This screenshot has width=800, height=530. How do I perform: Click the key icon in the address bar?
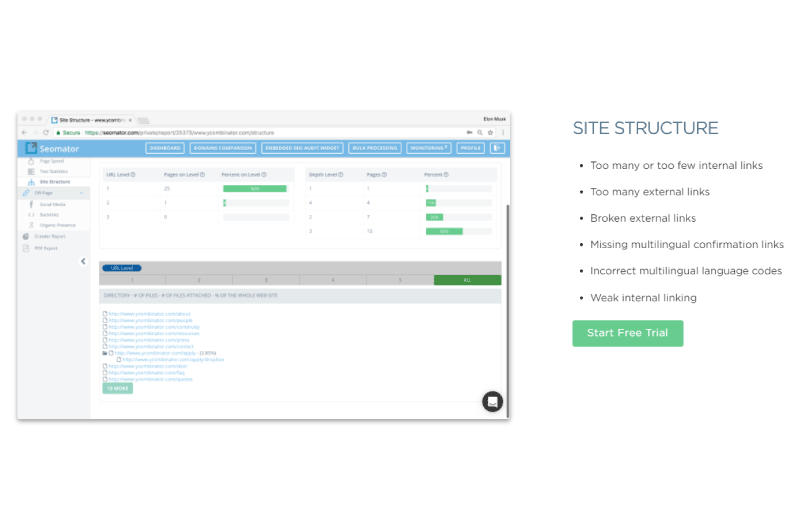[x=469, y=133]
